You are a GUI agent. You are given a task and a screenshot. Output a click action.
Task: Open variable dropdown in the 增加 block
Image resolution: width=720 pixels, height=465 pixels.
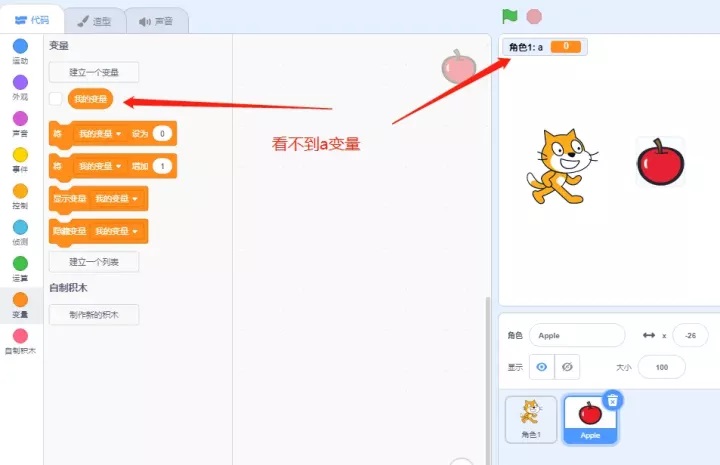pos(100,166)
